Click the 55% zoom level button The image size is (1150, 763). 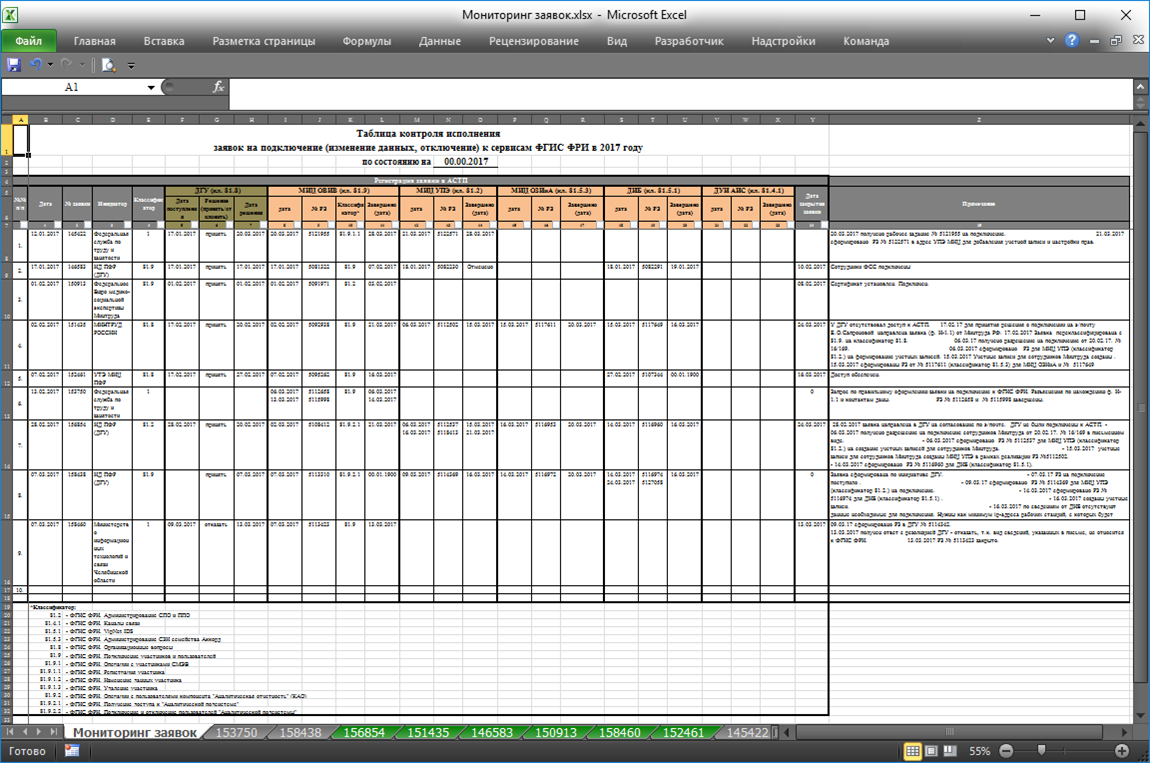pyautogui.click(x=980, y=750)
